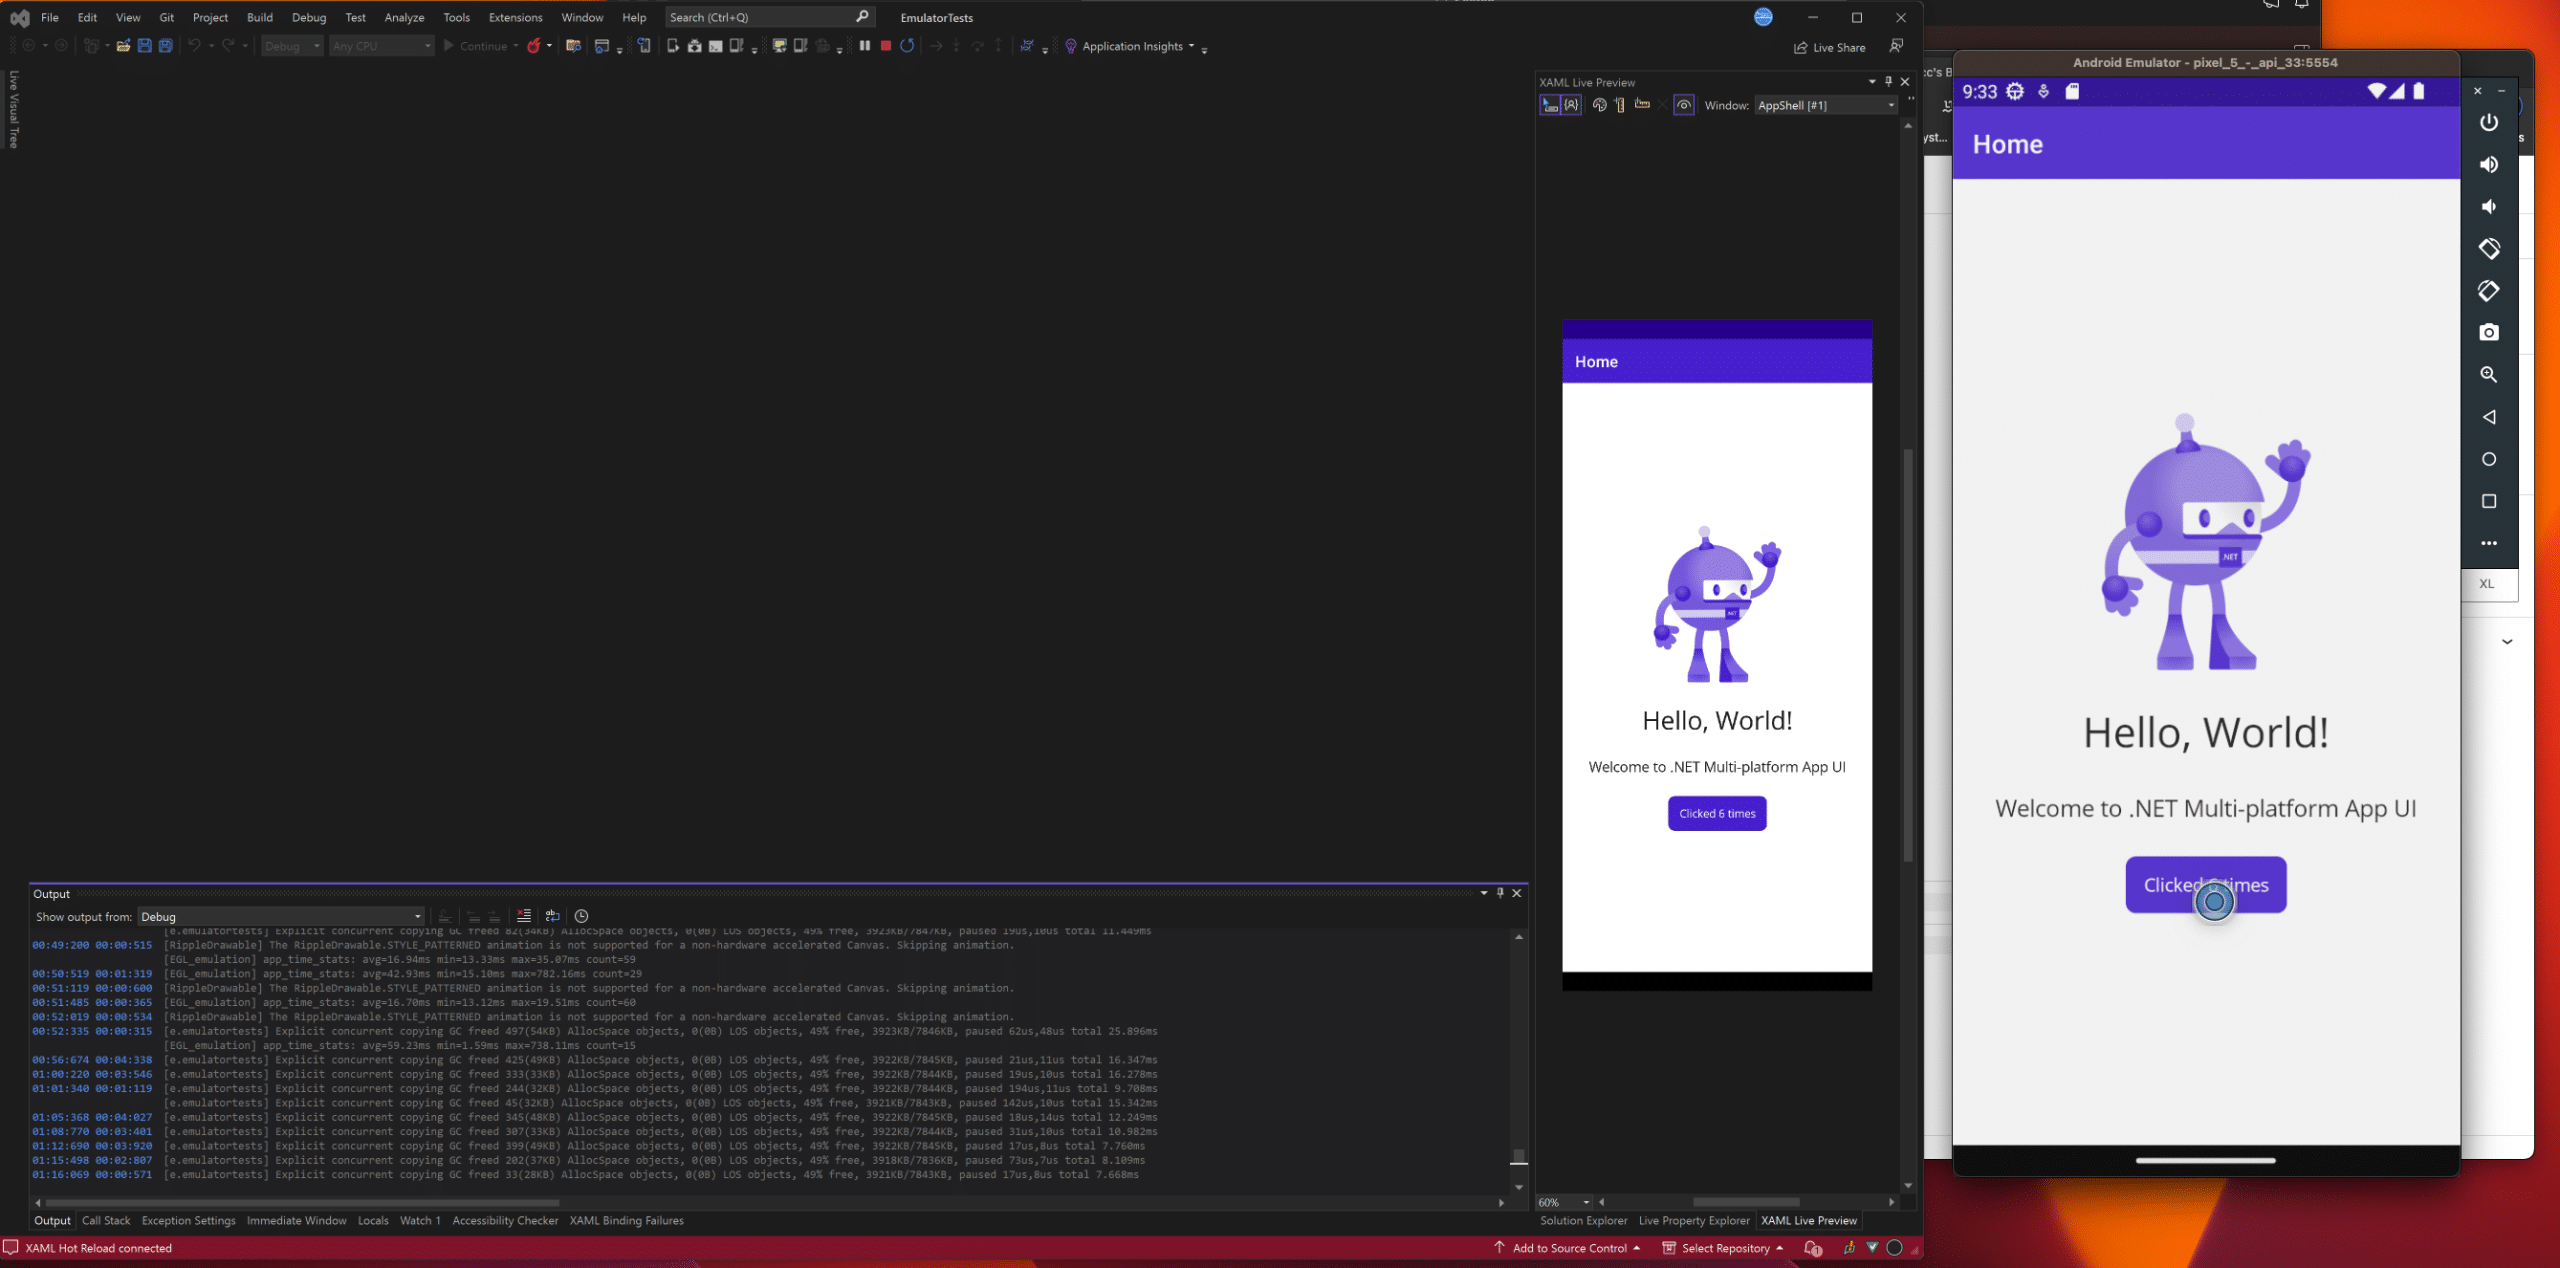Viewport: 2560px width, 1268px height.
Task: Click the Clicked times button on emulator
Action: pos(2206,883)
